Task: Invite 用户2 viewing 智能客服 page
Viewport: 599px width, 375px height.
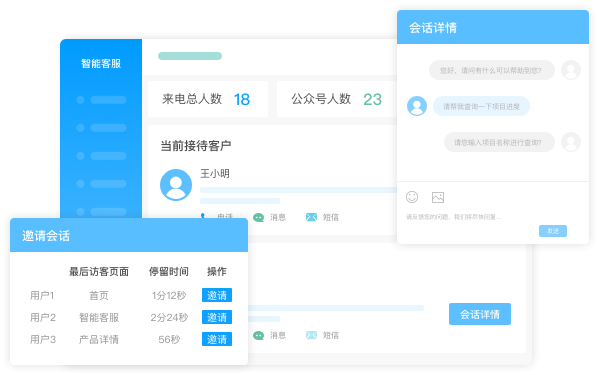Action: (x=217, y=317)
